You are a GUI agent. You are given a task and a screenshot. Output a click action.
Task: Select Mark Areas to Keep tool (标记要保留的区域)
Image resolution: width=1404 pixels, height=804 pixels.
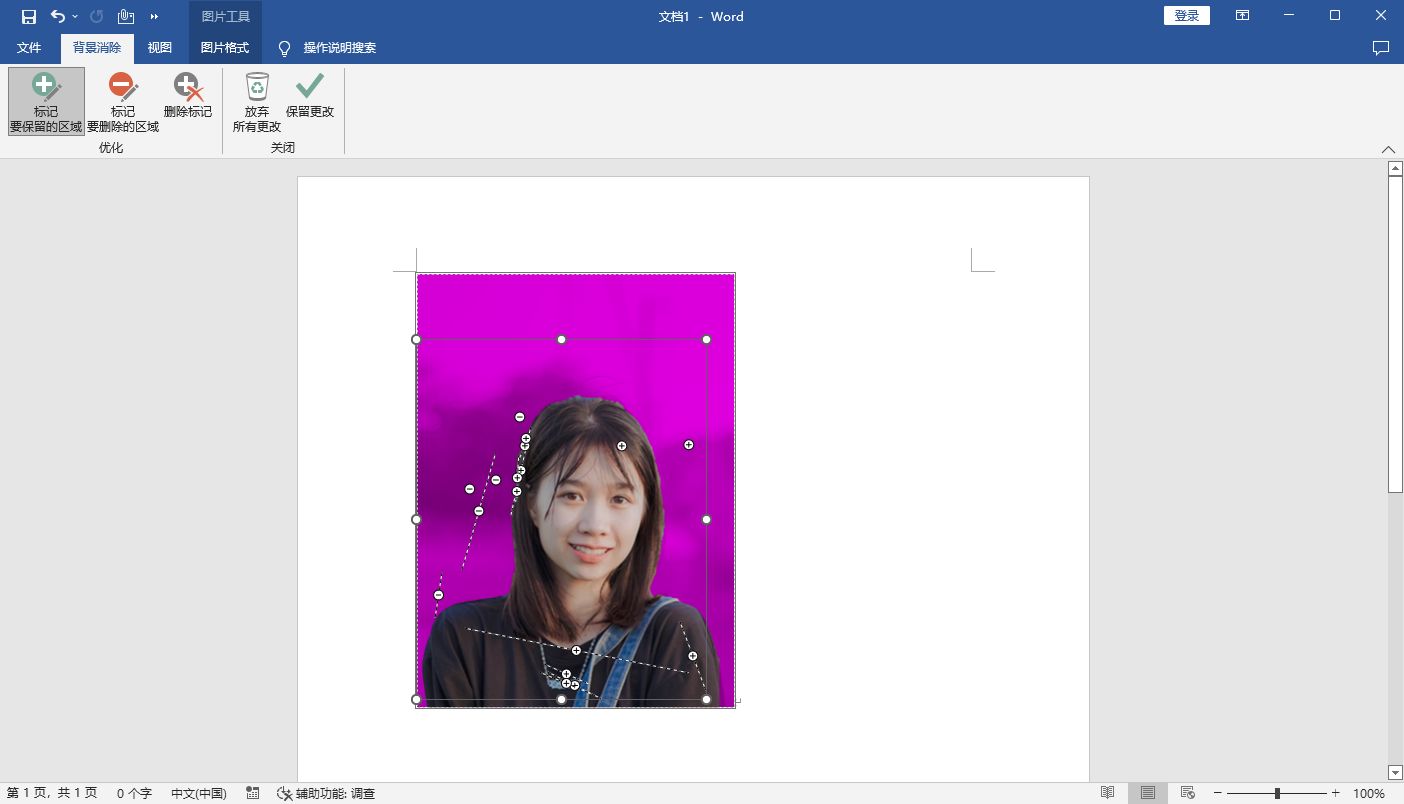[46, 102]
